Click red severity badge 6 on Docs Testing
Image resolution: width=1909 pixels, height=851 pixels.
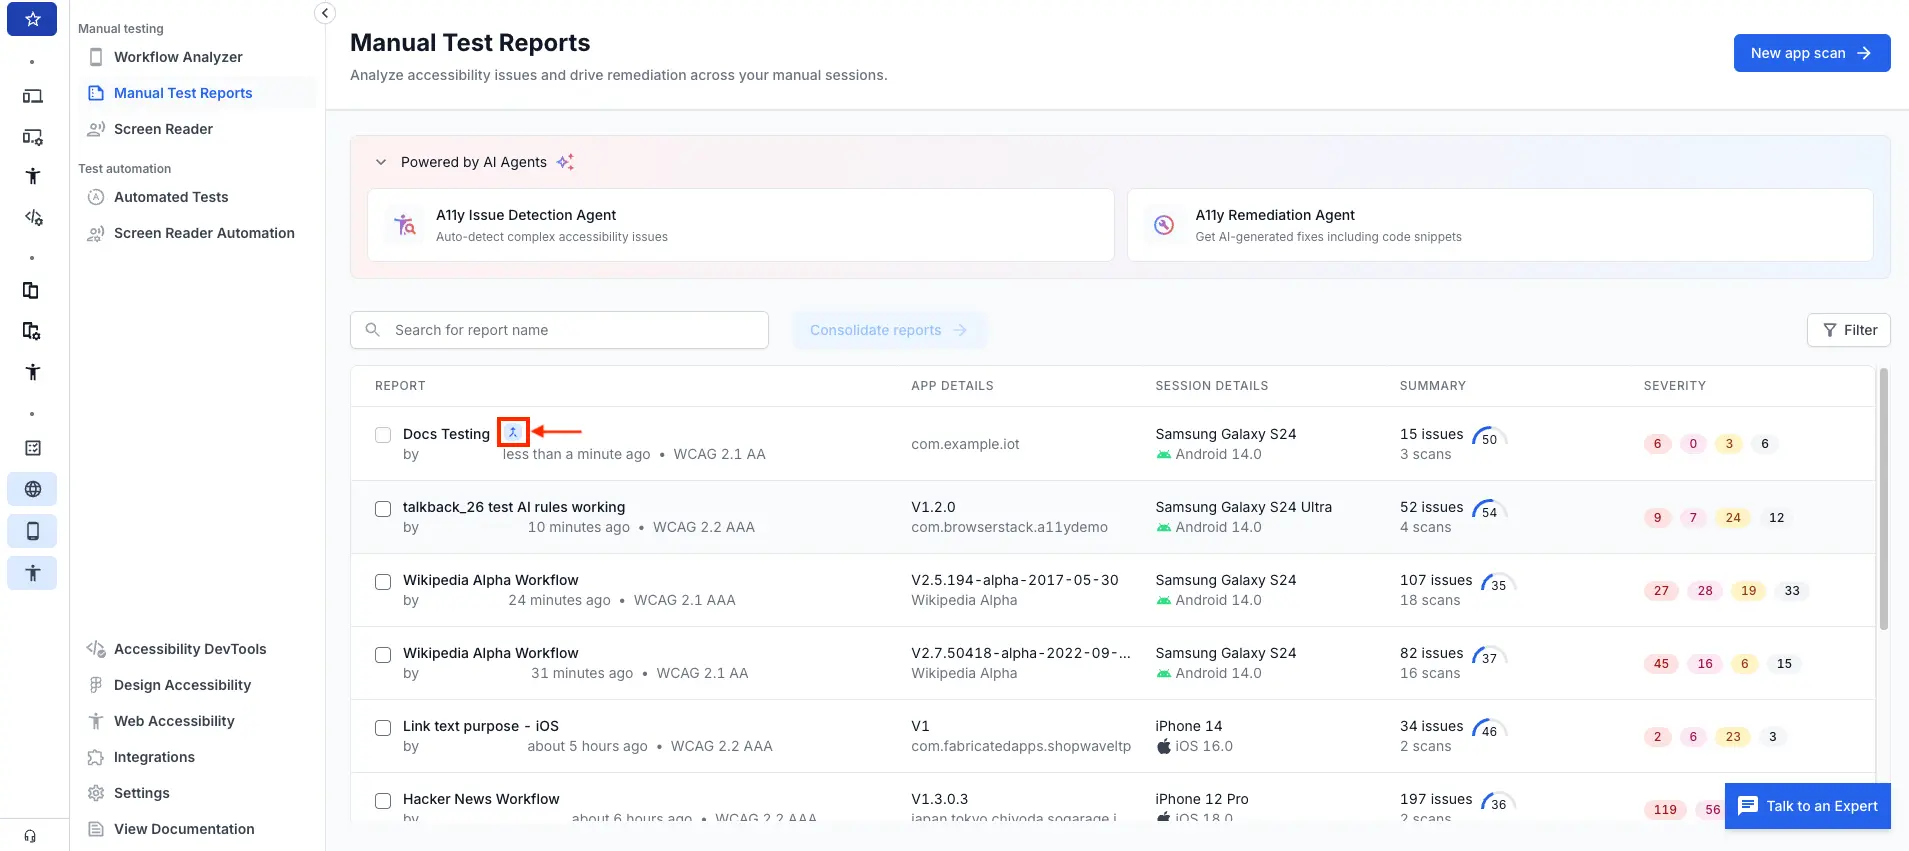tap(1657, 444)
